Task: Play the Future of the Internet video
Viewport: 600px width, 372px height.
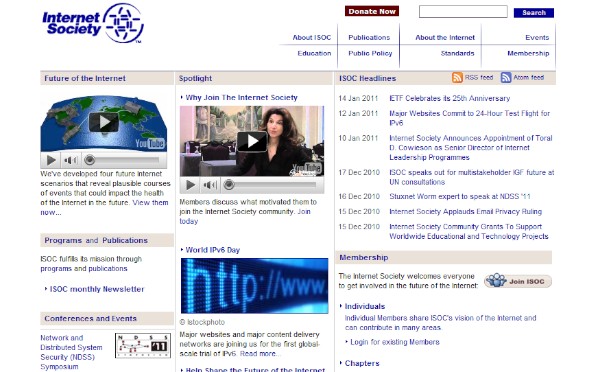Action: (x=51, y=160)
